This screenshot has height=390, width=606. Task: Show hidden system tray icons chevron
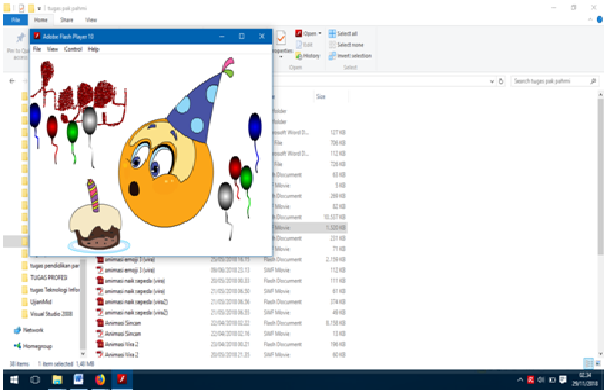520,380
